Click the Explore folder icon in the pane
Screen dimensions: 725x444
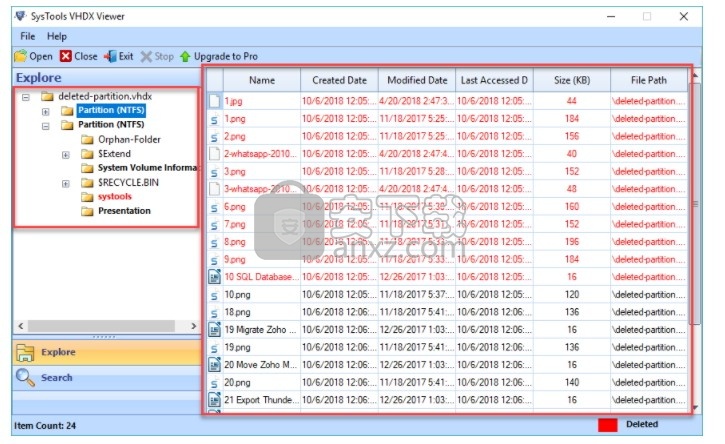coord(25,352)
